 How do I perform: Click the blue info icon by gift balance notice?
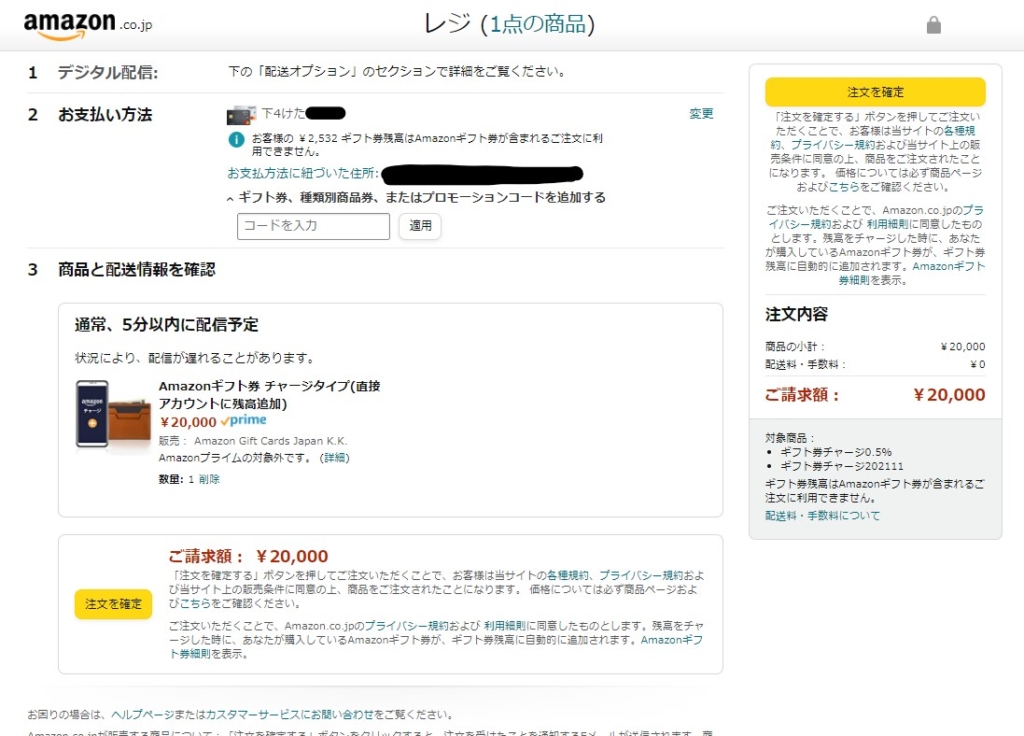coord(236,139)
